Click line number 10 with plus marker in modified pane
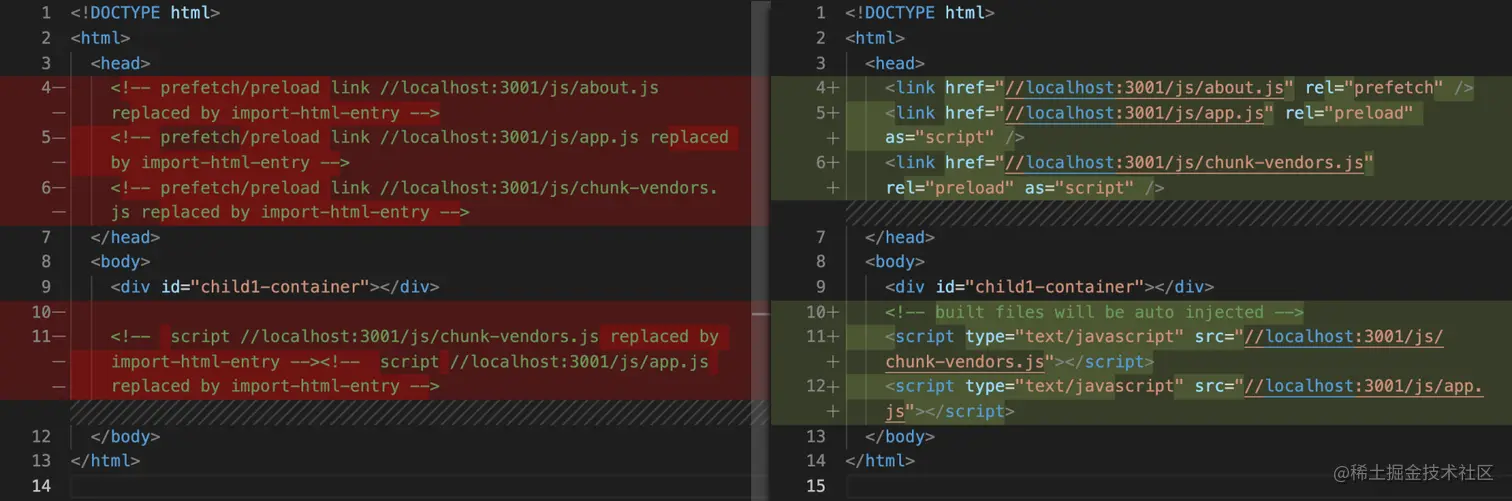 pos(821,312)
